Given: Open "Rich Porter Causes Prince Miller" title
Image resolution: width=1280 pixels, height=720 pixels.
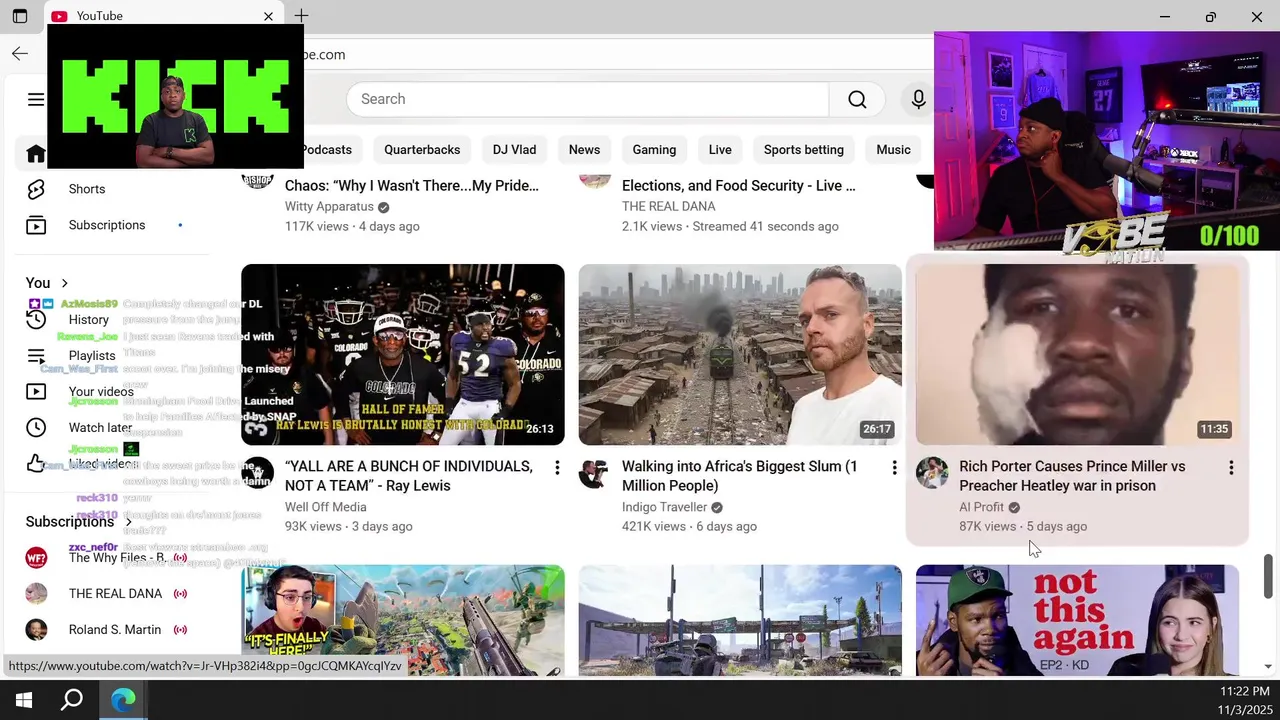Looking at the screenshot, I should click(1072, 476).
